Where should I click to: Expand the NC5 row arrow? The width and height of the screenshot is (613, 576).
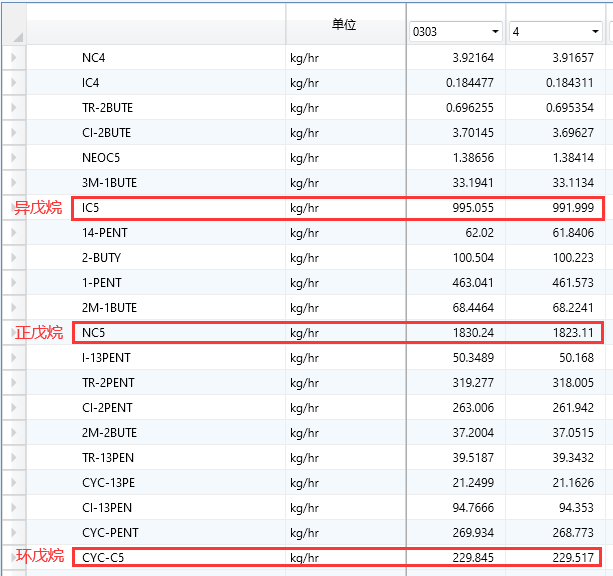point(13,333)
